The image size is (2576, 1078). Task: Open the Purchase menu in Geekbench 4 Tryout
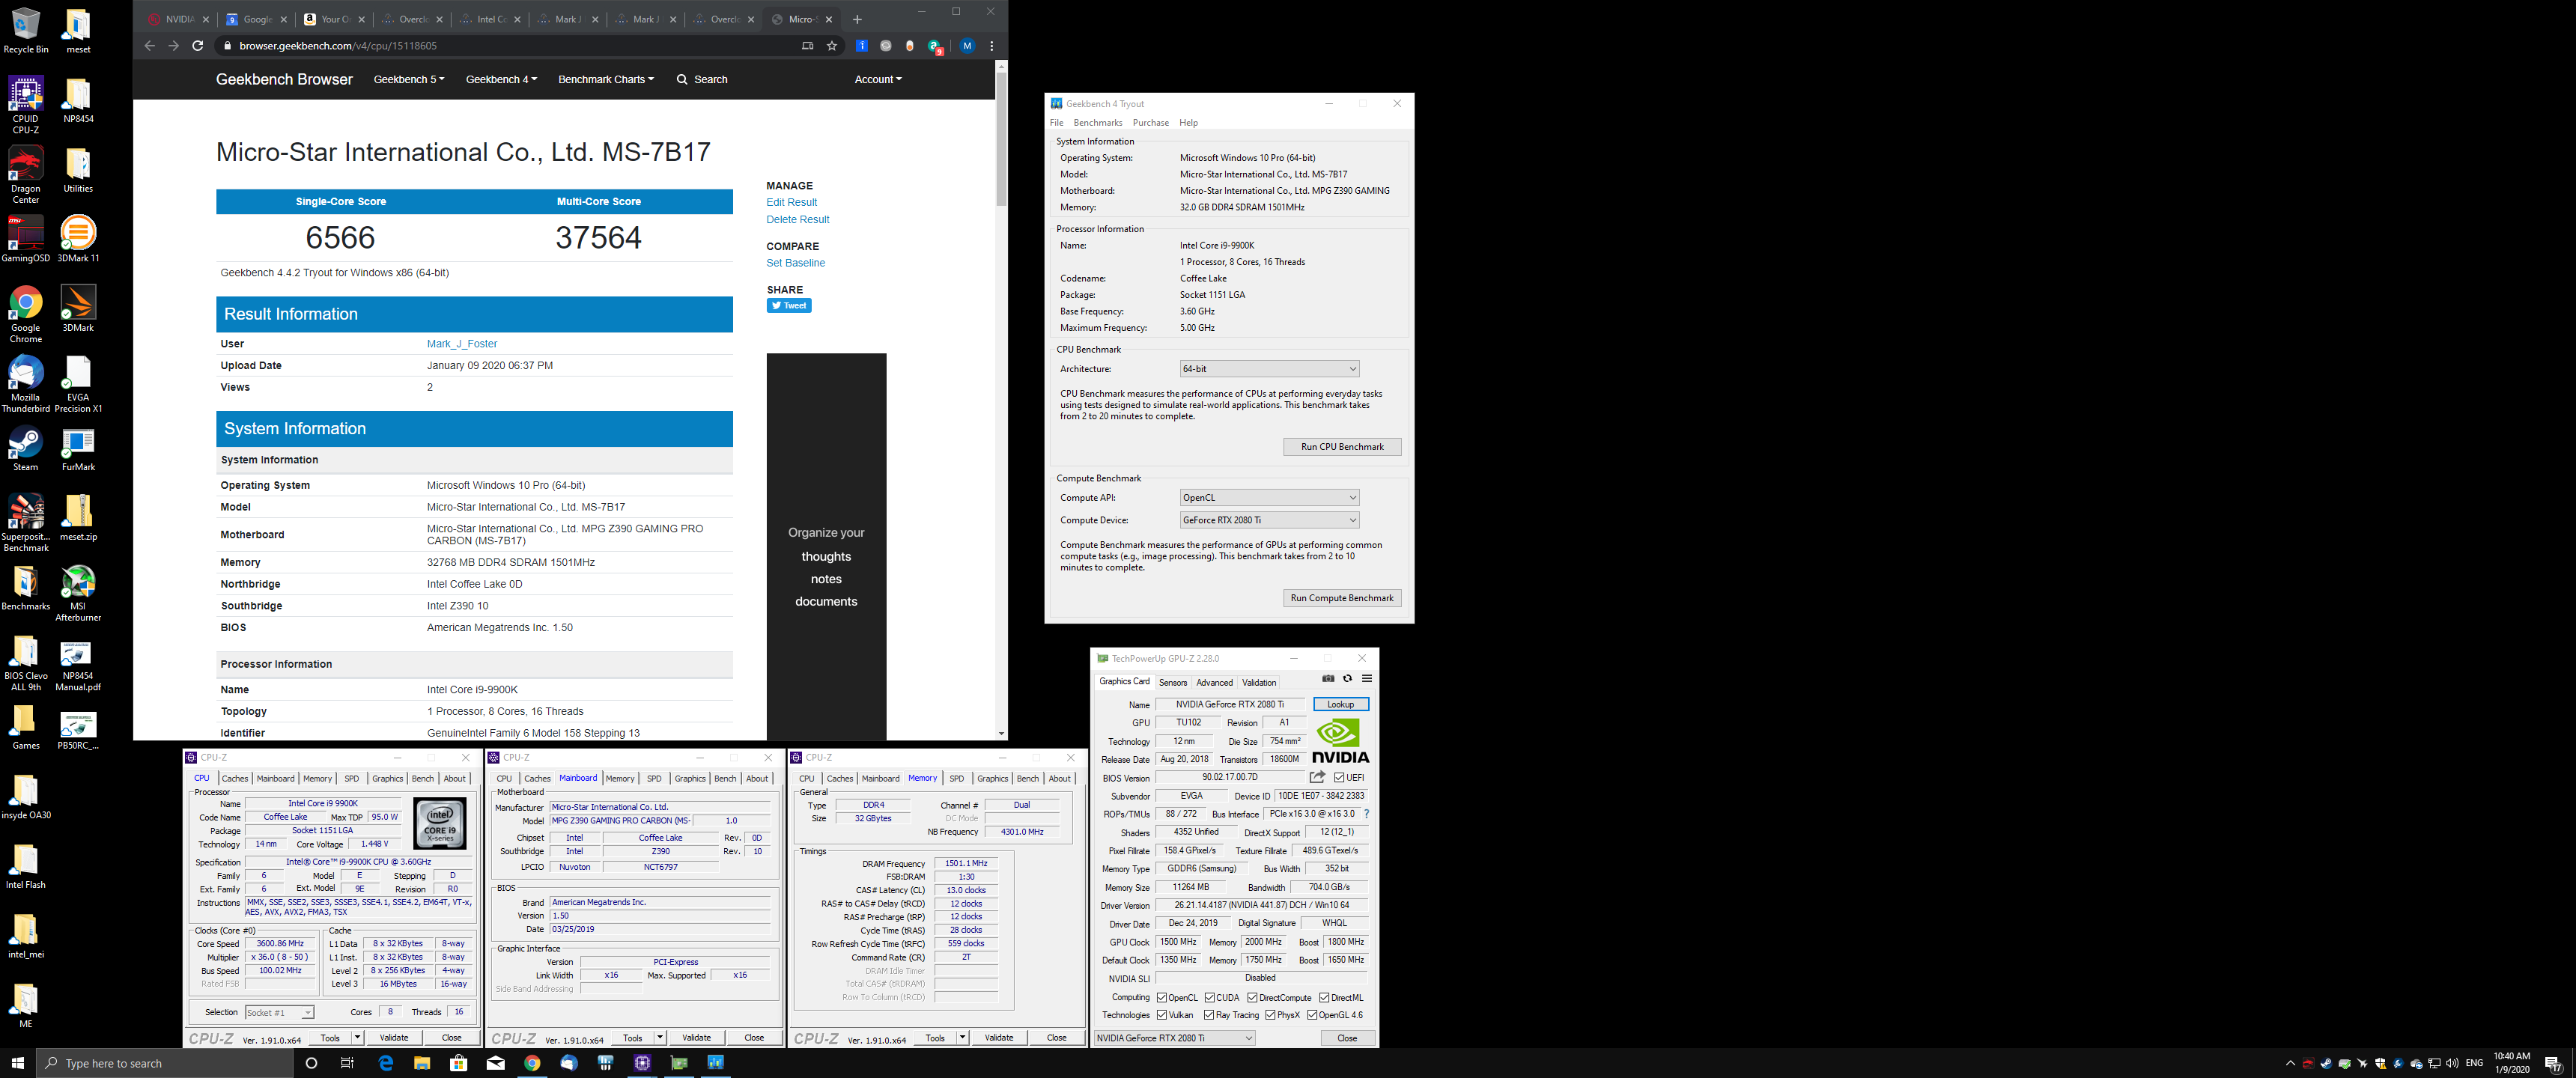pyautogui.click(x=1150, y=123)
